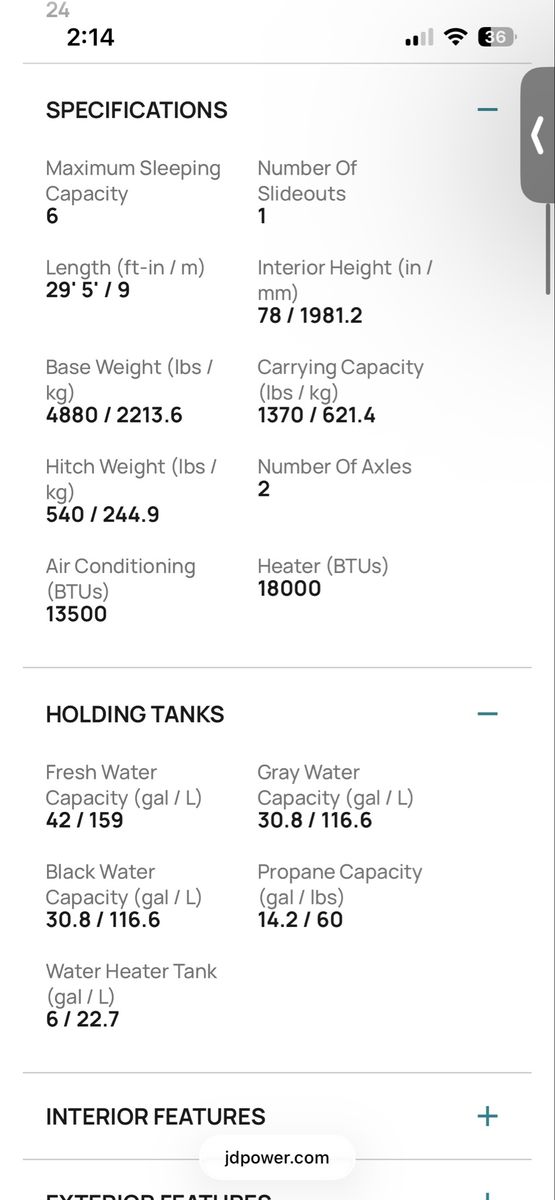Select the SPECIFICATIONS section heading
Viewport: 555px width, 1200px height.
click(x=137, y=110)
